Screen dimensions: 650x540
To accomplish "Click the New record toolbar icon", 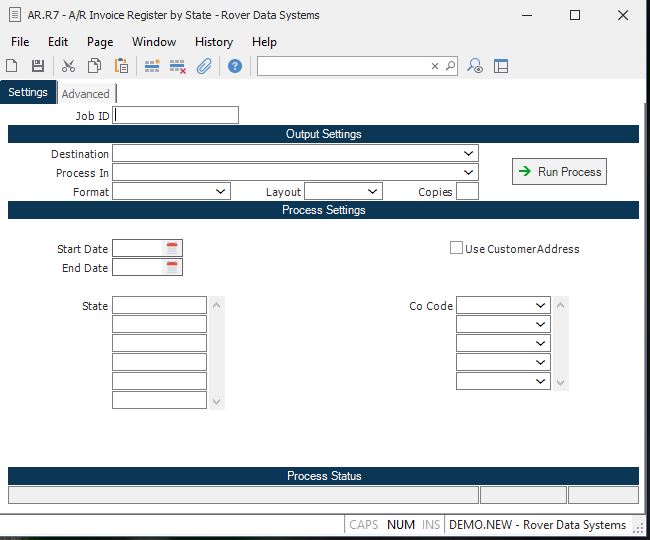I will pyautogui.click(x=12, y=66).
